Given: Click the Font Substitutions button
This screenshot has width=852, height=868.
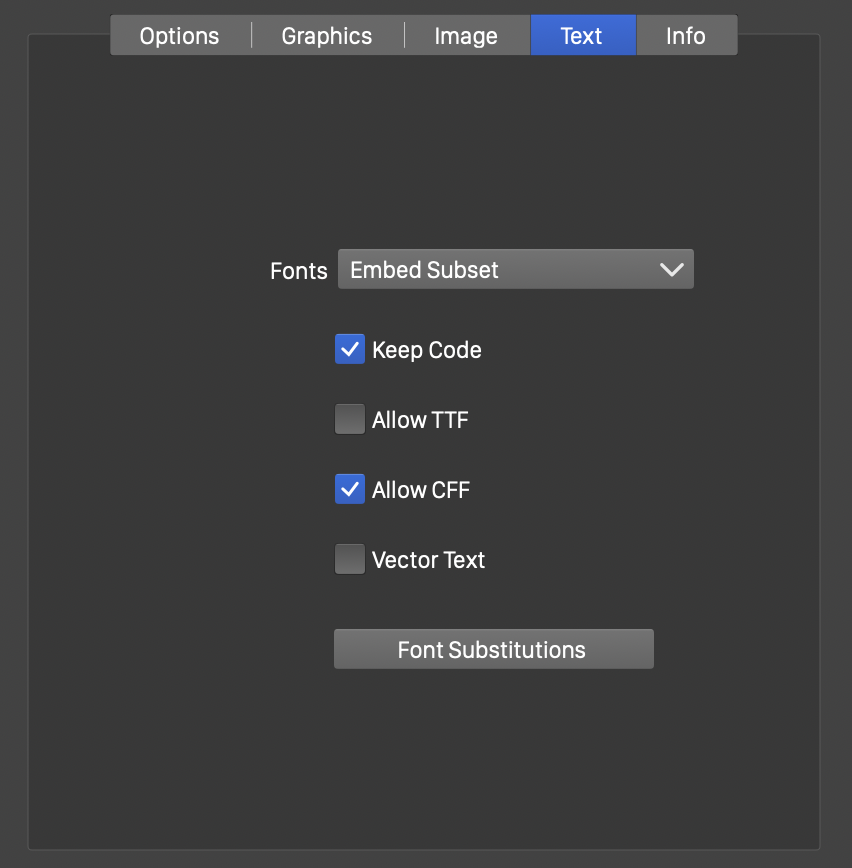Looking at the screenshot, I should [493, 650].
